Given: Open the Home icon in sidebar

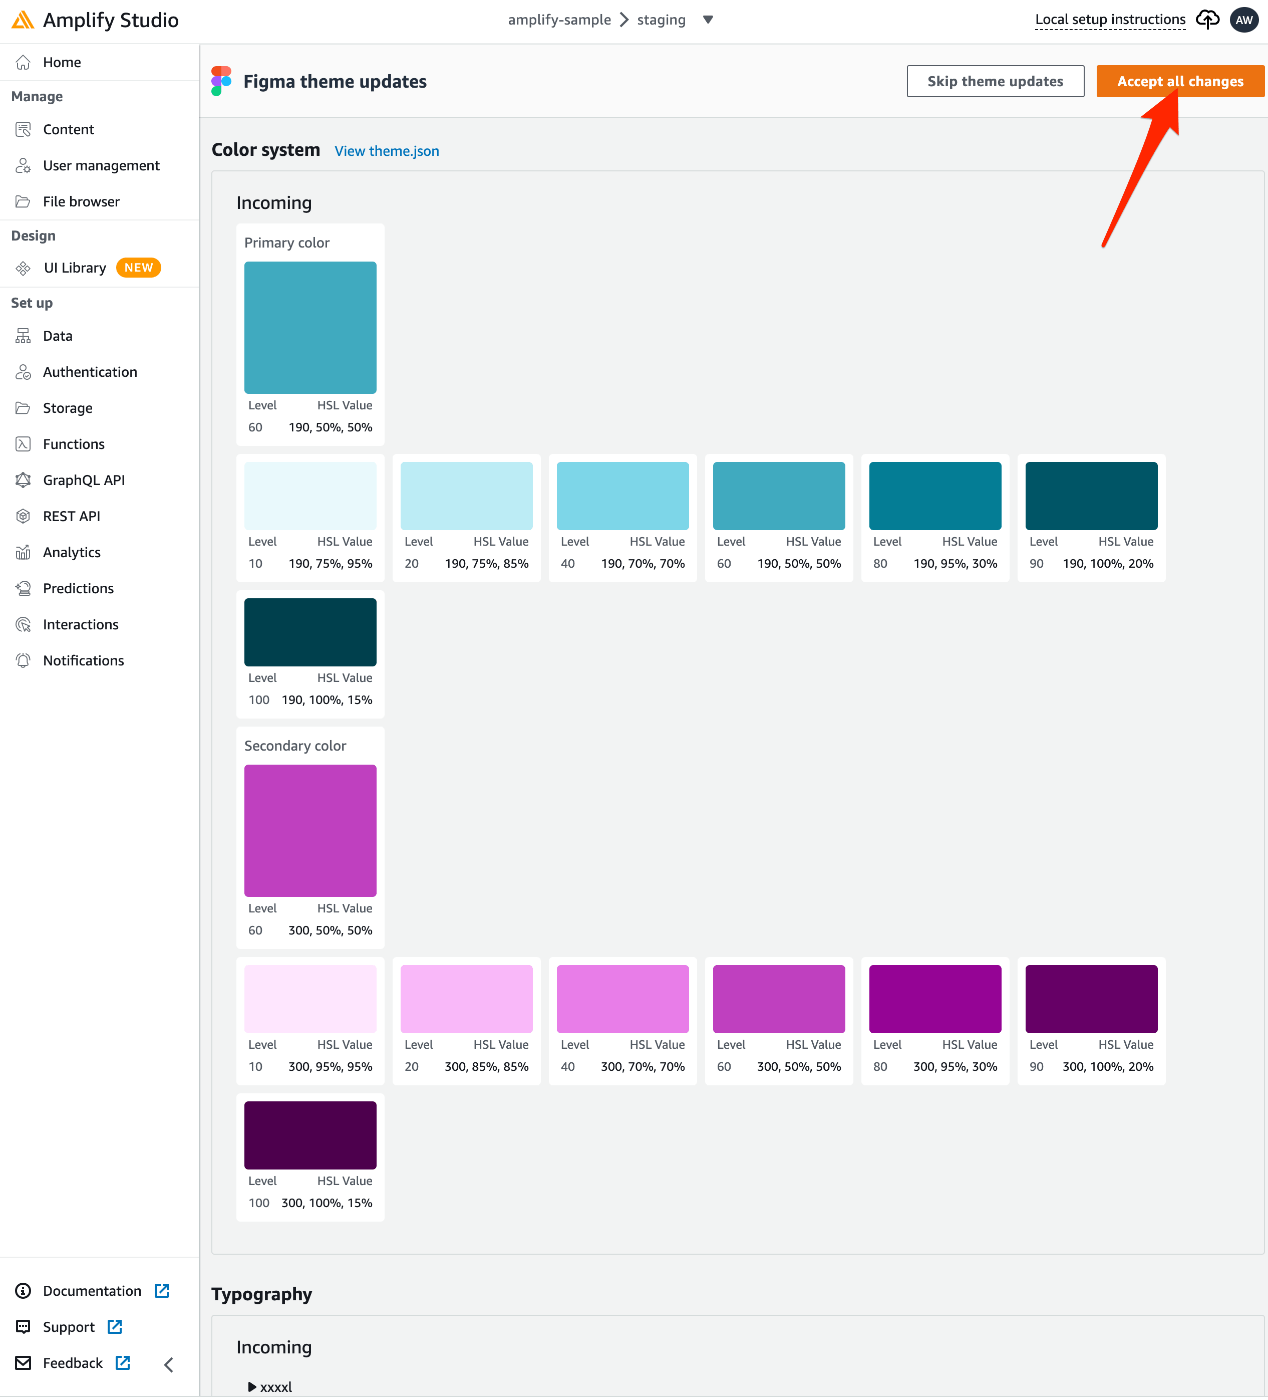Looking at the screenshot, I should (23, 62).
